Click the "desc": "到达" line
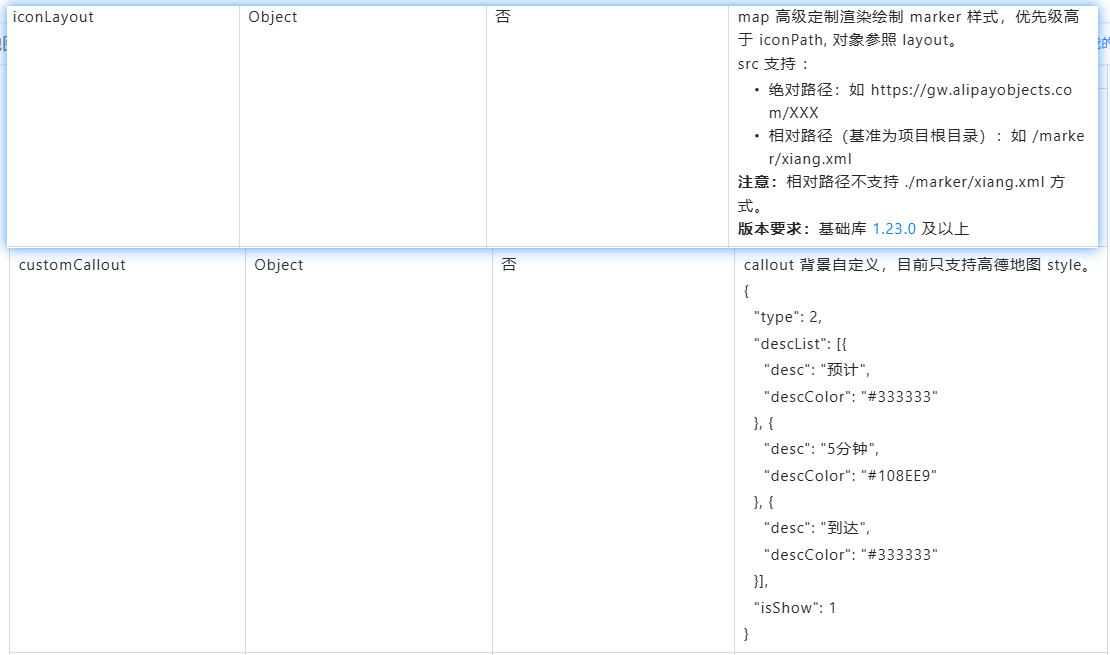This screenshot has height=655, width=1110. pos(817,528)
